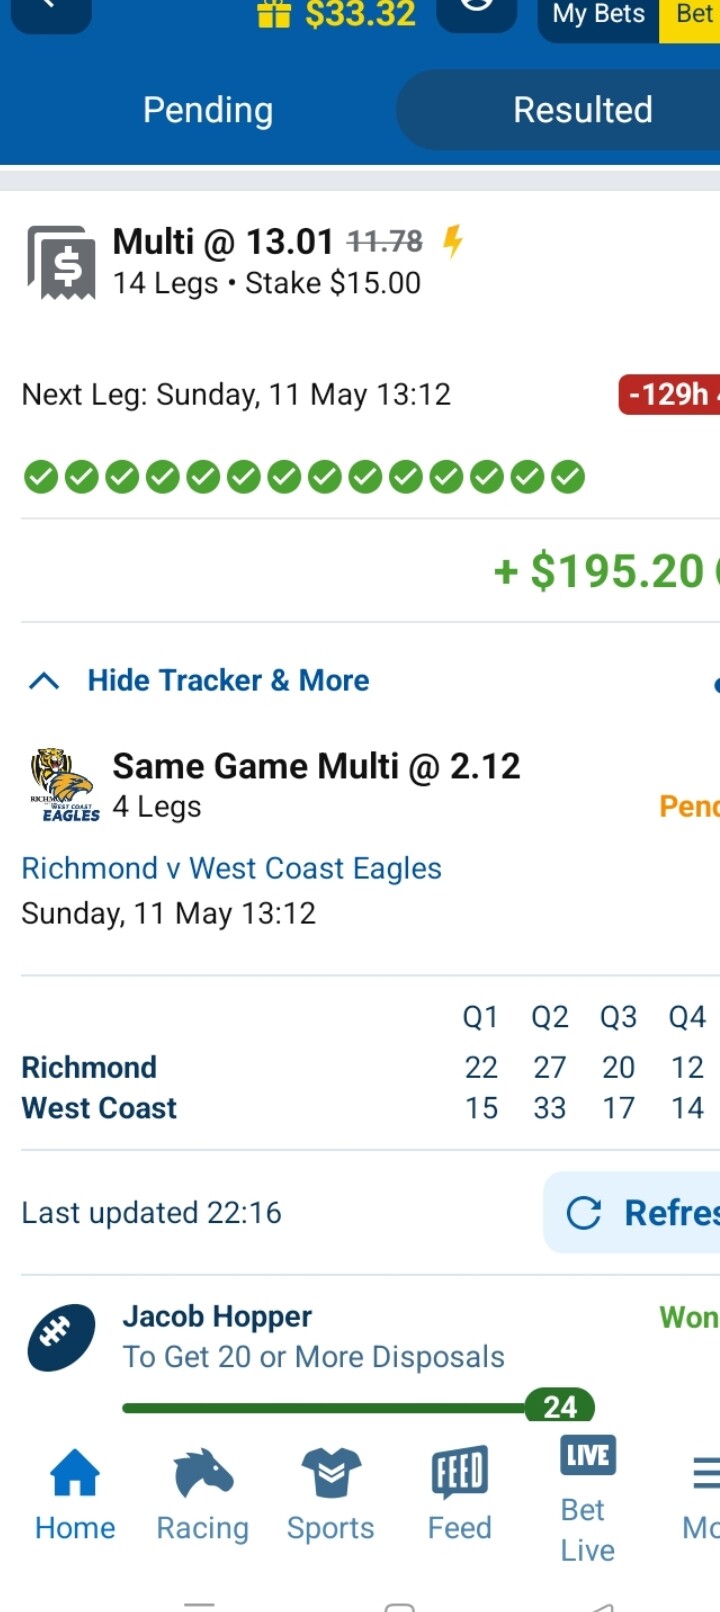The width and height of the screenshot is (720, 1612).
Task: Collapse Hide Tracker & More
Action: [x=198, y=681]
